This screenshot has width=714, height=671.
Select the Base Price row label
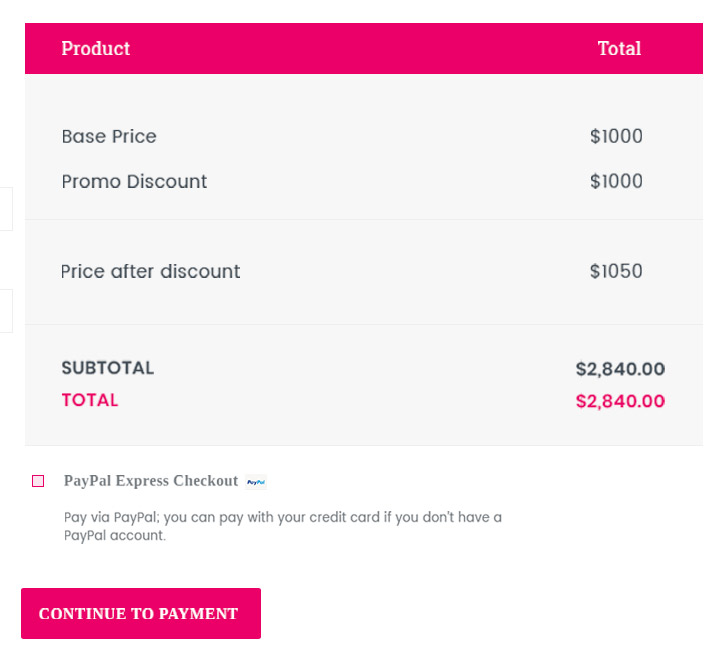pos(109,136)
